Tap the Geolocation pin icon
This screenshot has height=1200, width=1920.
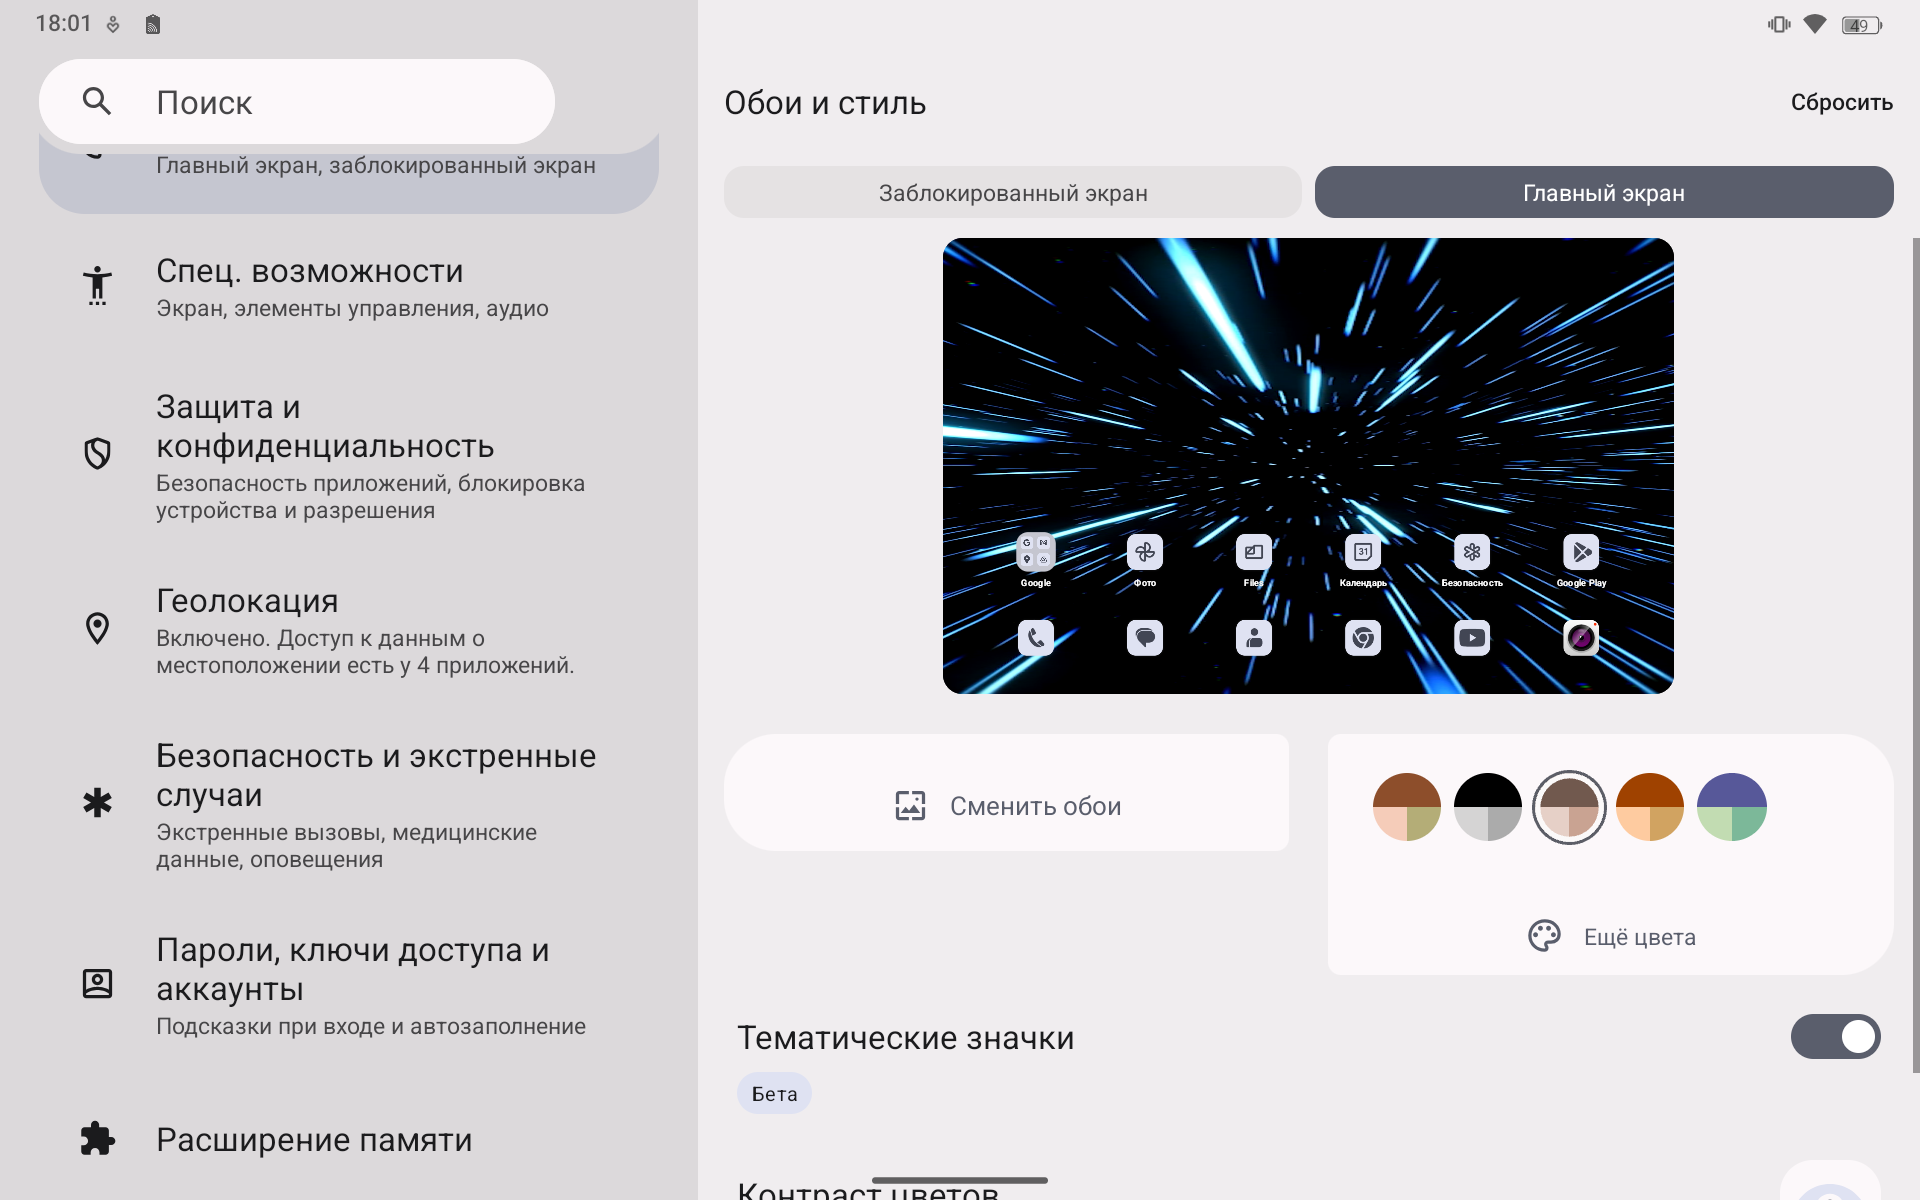[x=97, y=629]
